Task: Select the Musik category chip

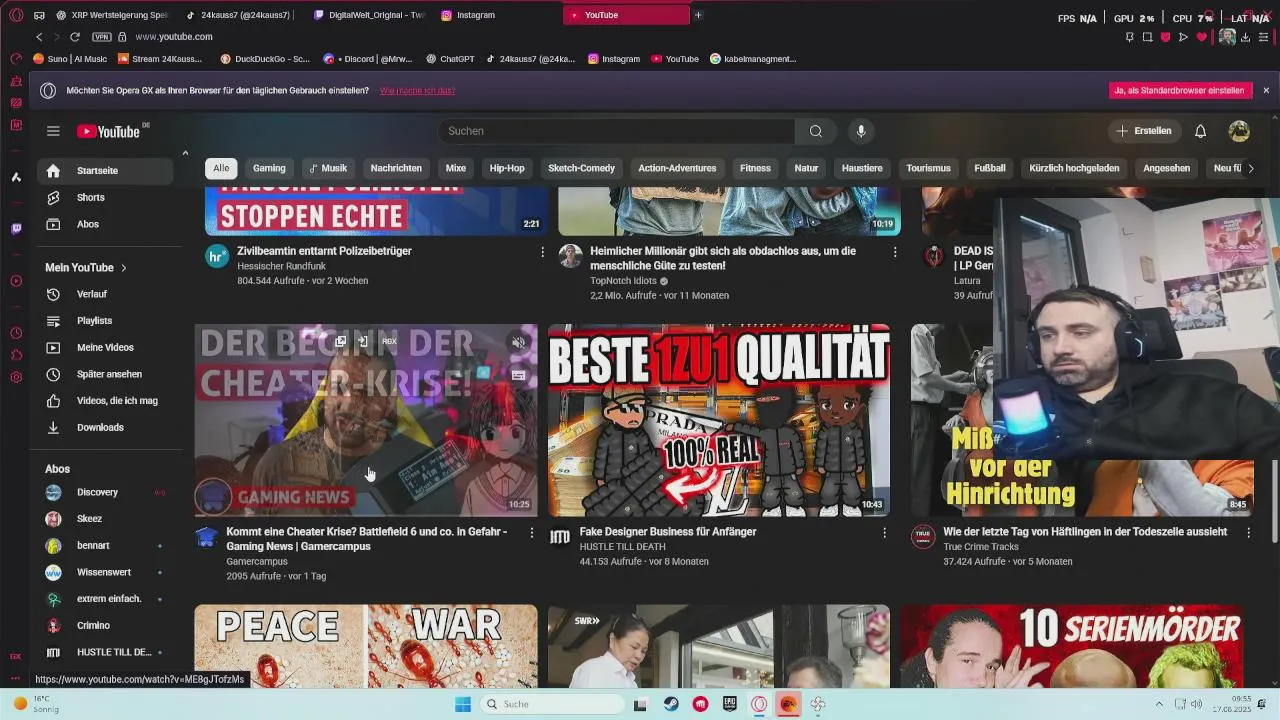Action: 328,168
